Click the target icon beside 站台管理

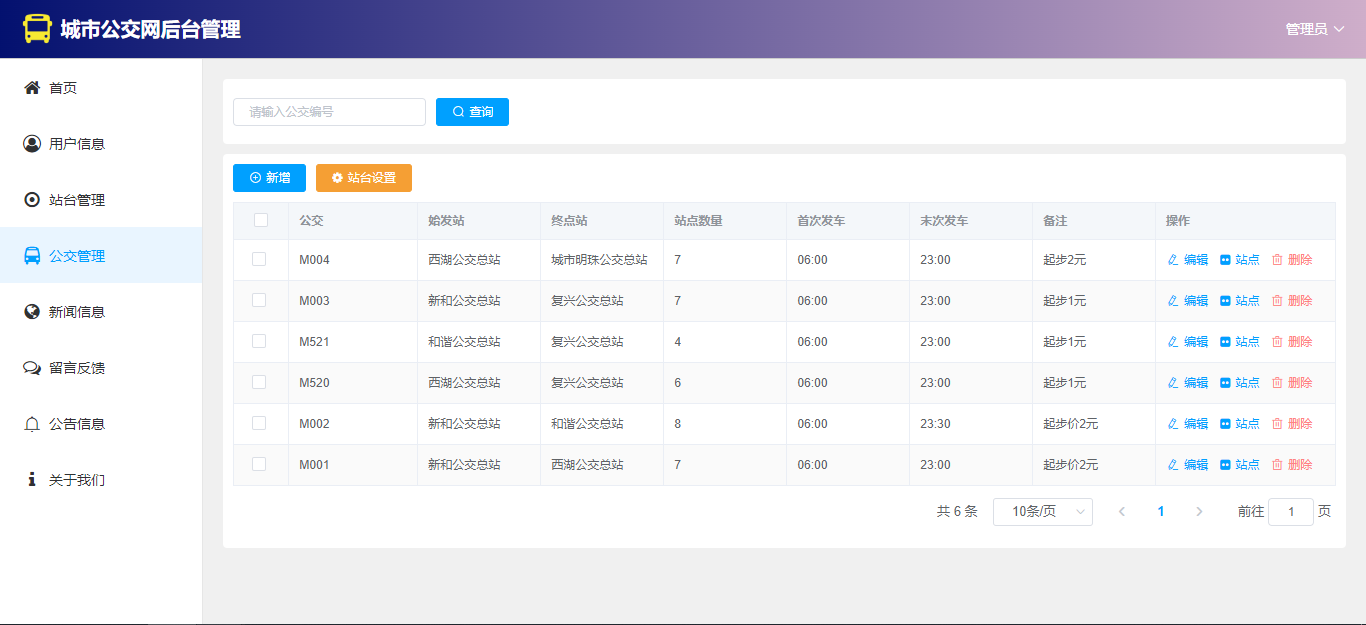pos(32,200)
